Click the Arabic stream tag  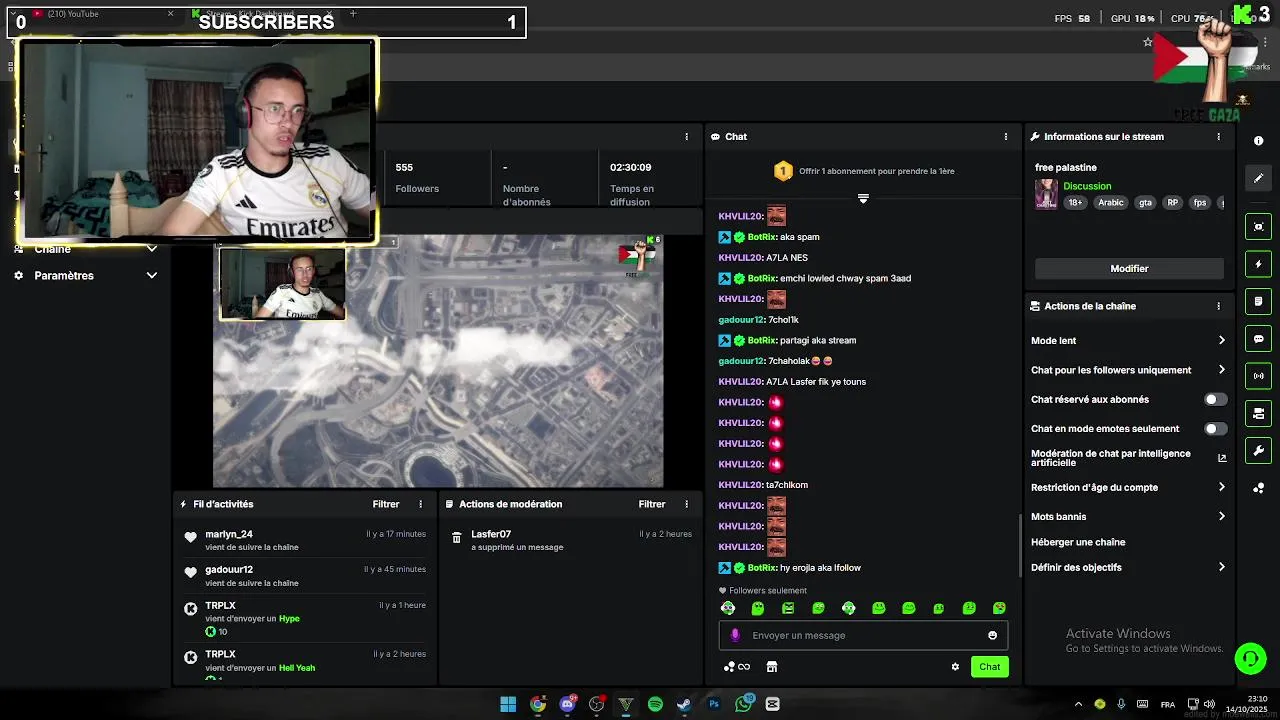(1111, 202)
